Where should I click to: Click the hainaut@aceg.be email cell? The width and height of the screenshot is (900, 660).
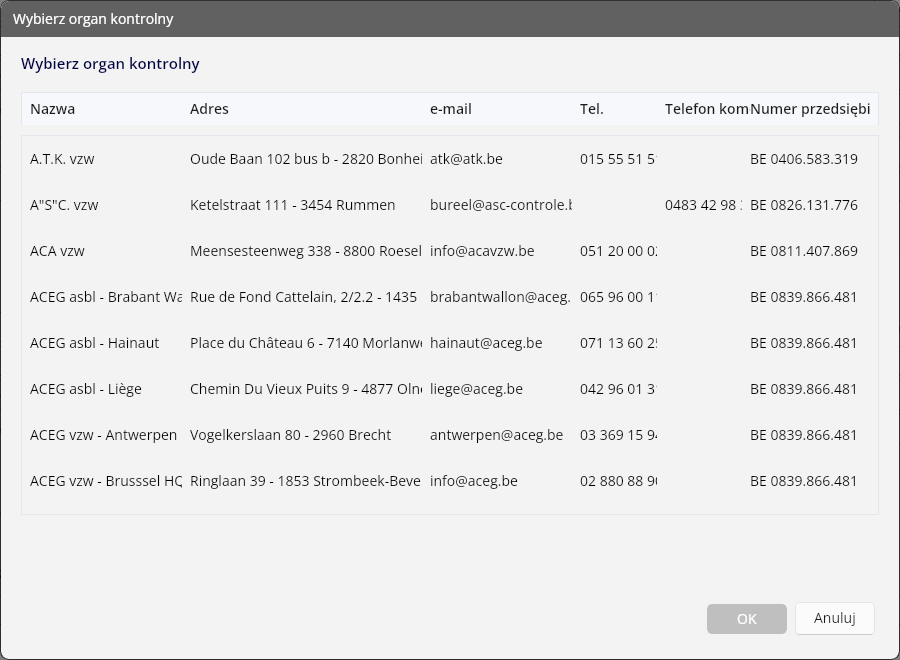tap(486, 343)
